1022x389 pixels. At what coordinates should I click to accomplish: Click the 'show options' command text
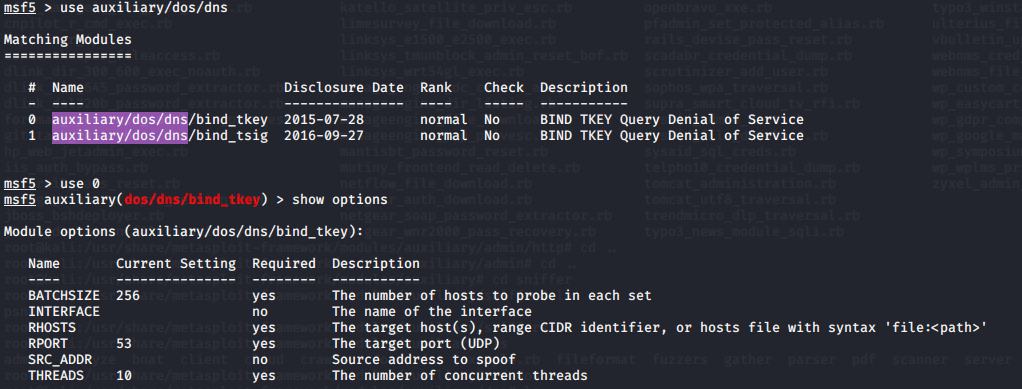(x=340, y=199)
